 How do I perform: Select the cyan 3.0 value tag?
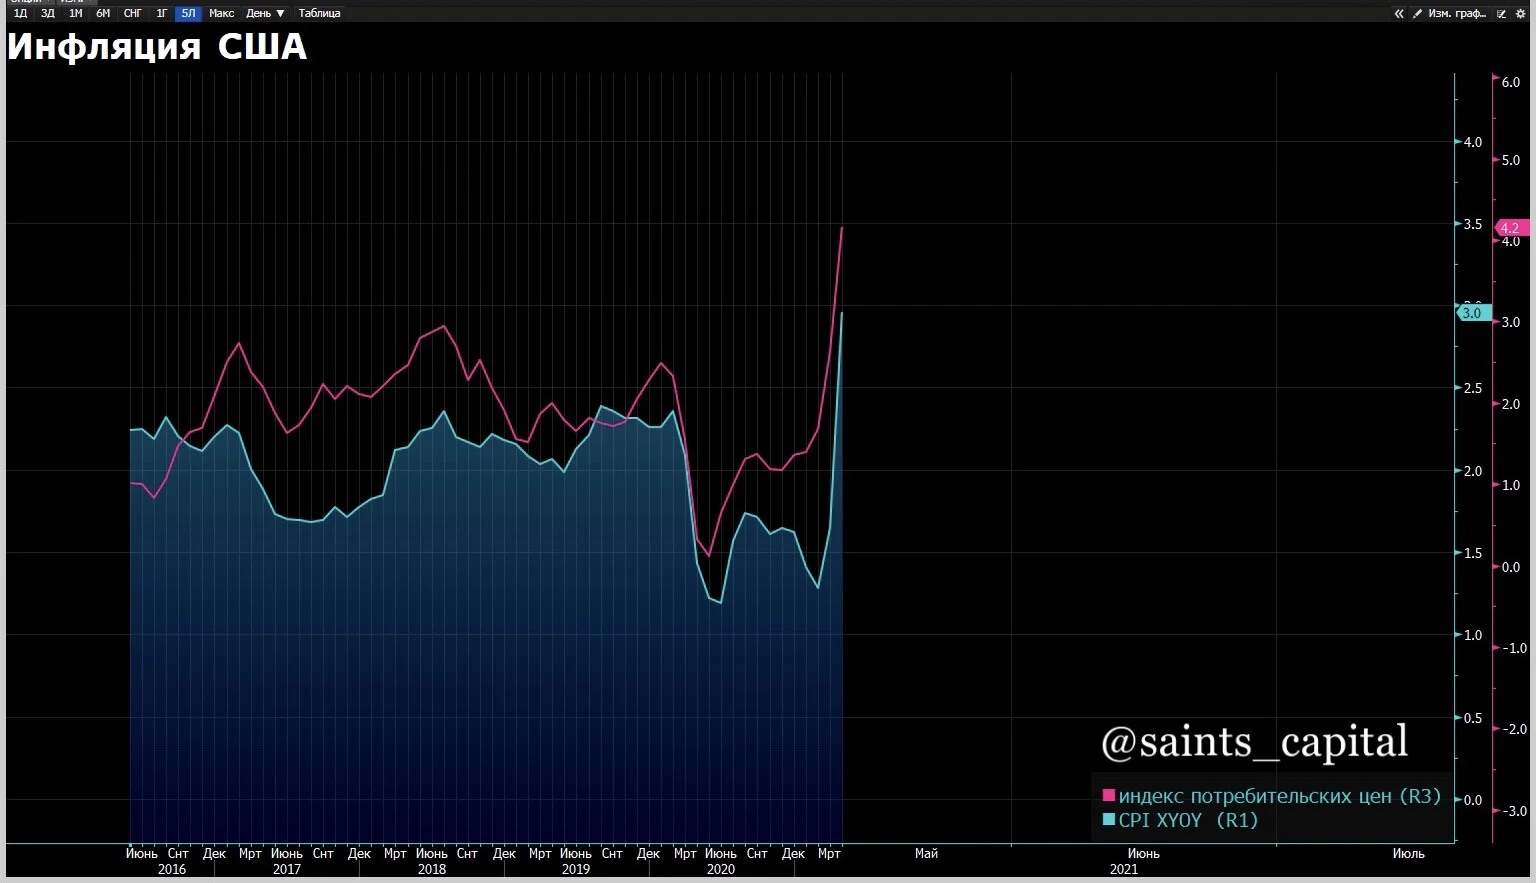(x=1474, y=313)
